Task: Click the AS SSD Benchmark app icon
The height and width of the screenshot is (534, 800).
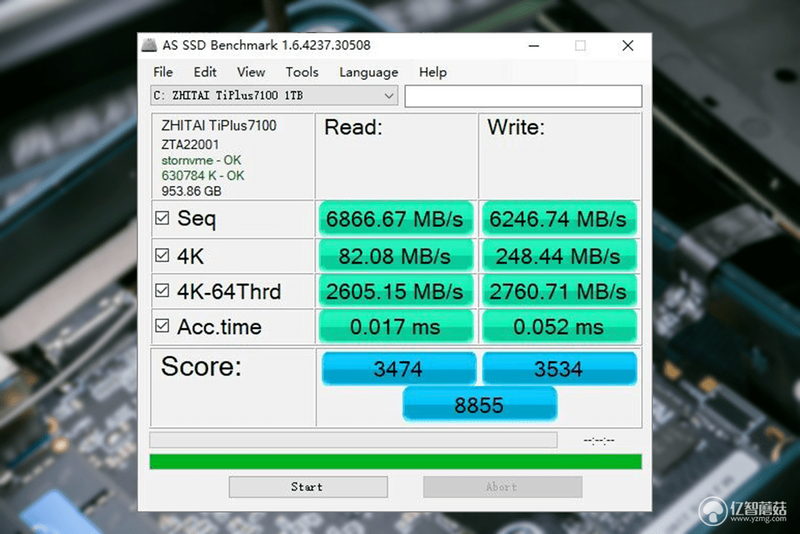Action: (149, 45)
